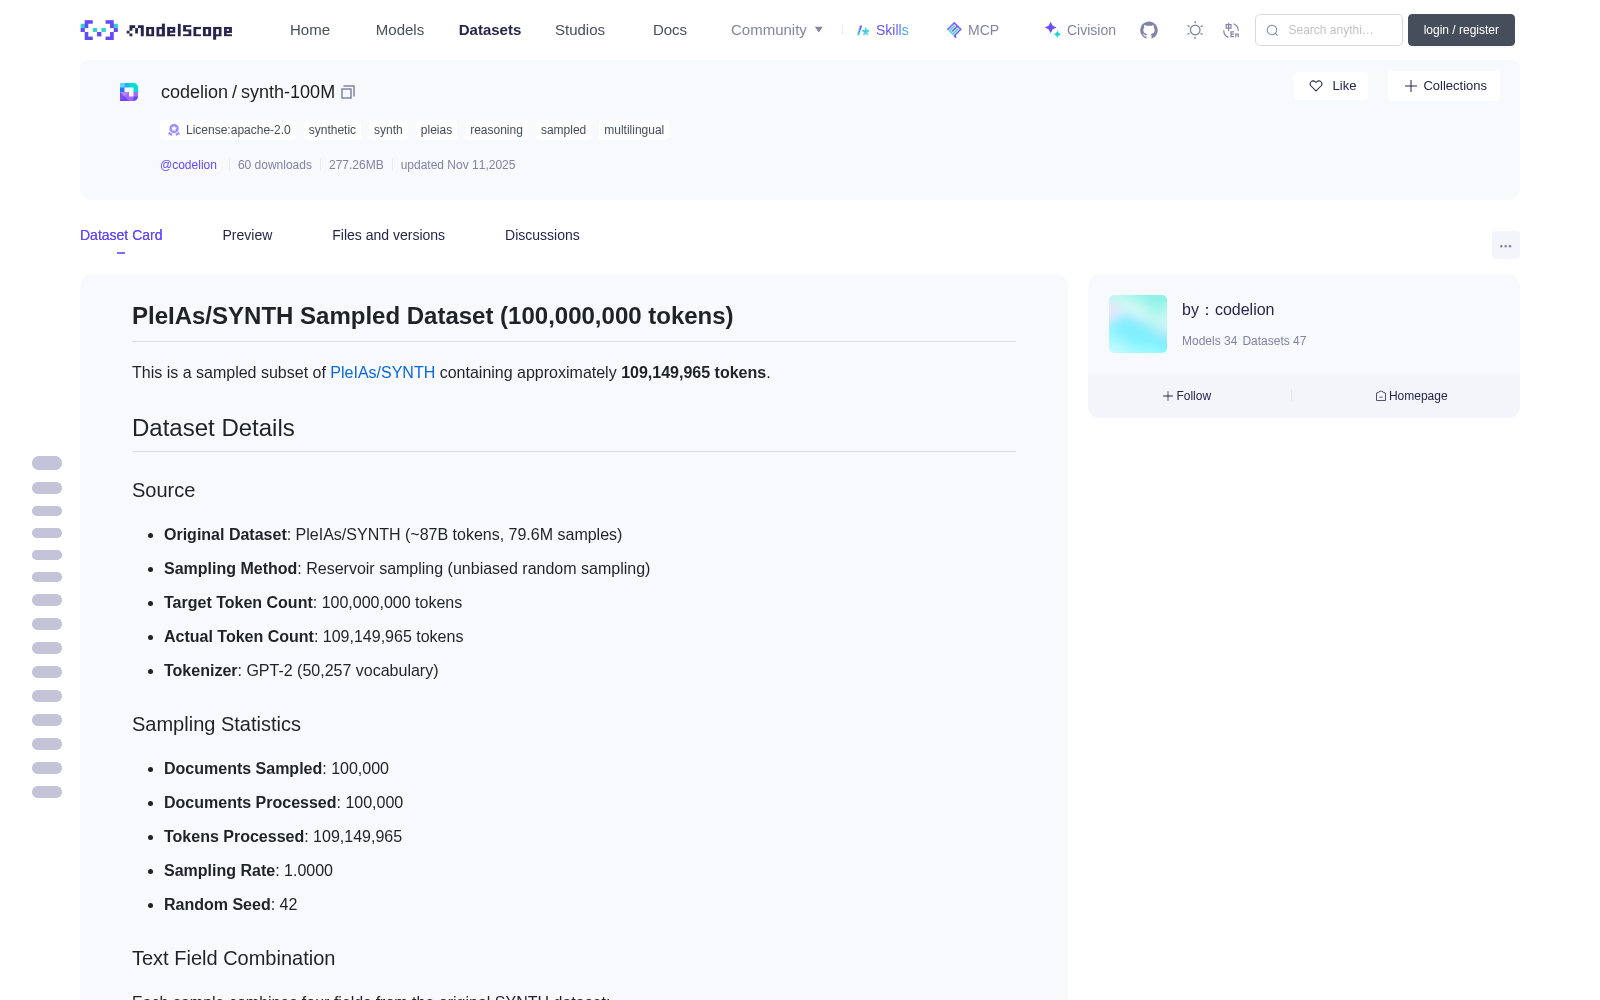Click the Sampling Statistics heading
This screenshot has width=1600, height=1000.
[x=216, y=724]
